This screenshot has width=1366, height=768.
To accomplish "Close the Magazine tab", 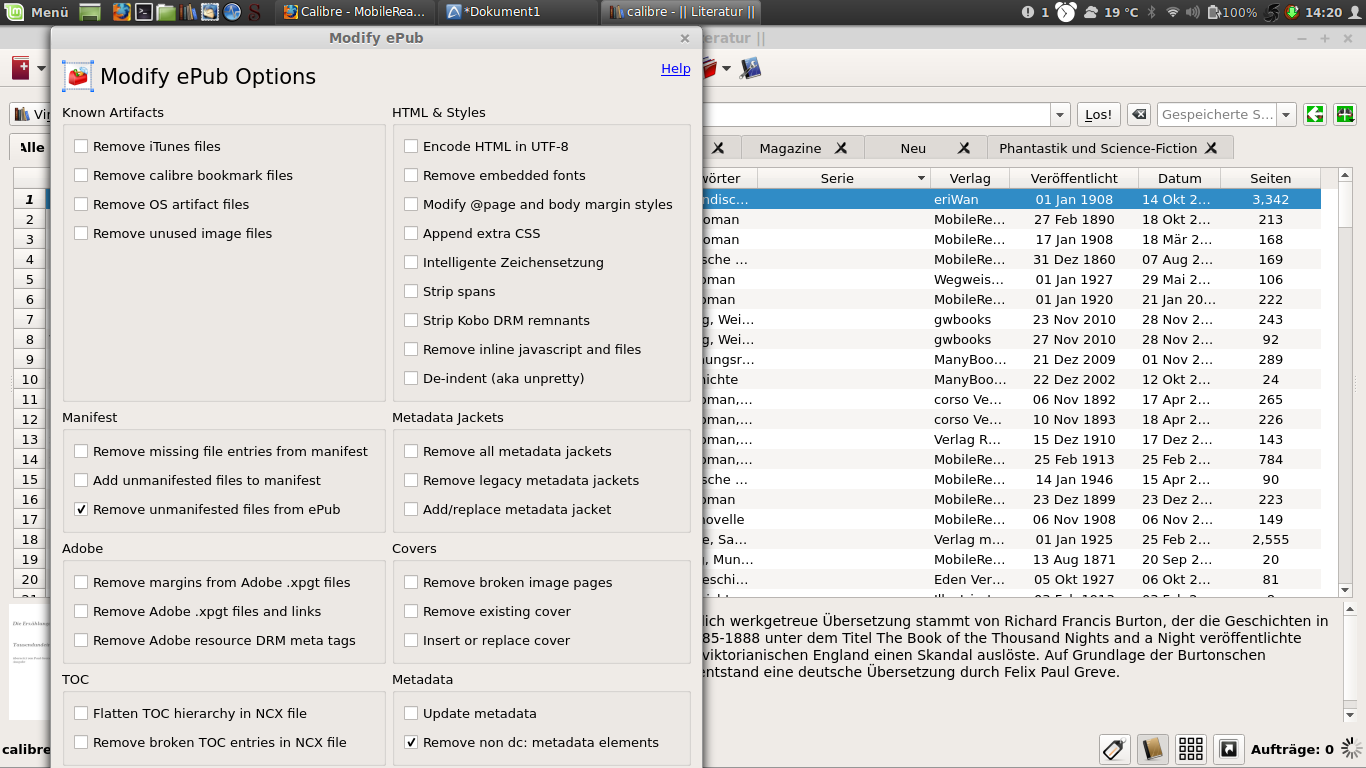I will pyautogui.click(x=841, y=148).
